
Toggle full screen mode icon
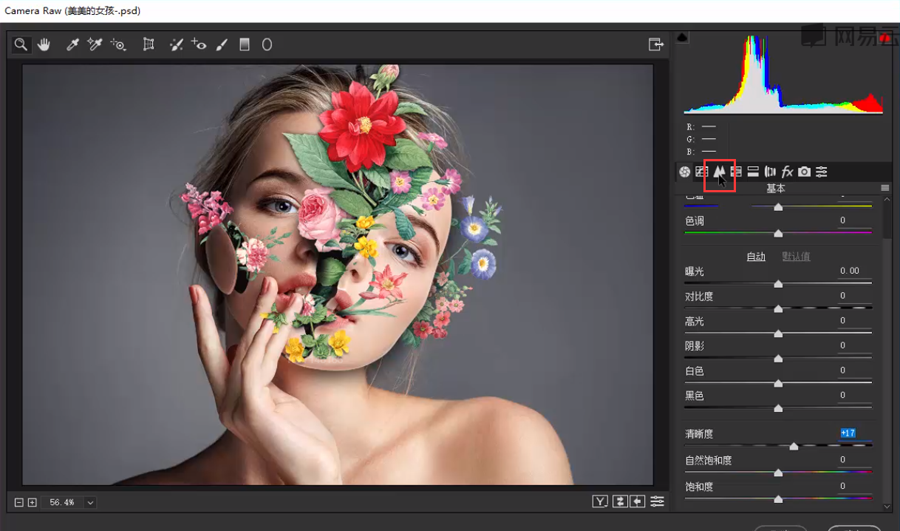pos(656,45)
